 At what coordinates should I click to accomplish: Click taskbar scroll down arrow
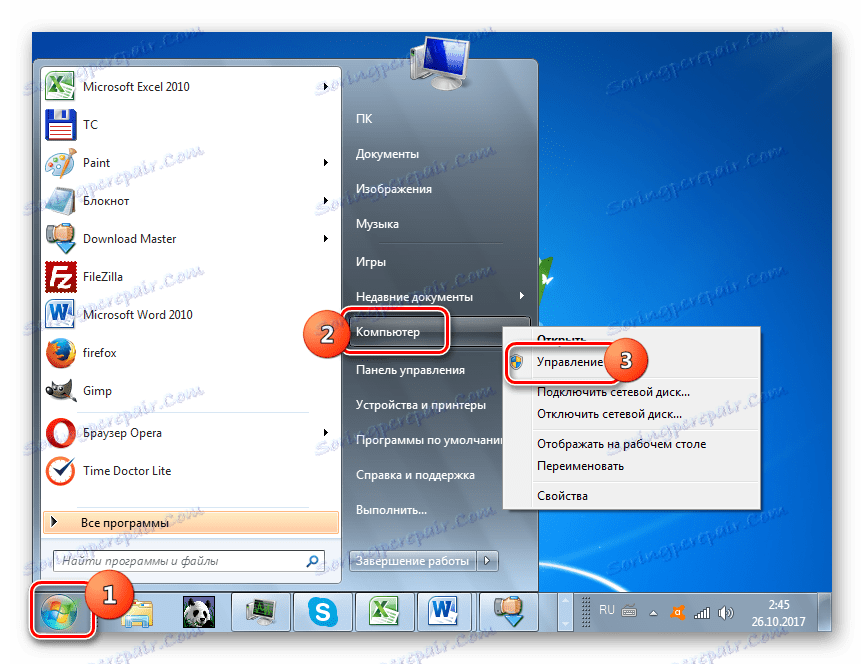click(565, 623)
